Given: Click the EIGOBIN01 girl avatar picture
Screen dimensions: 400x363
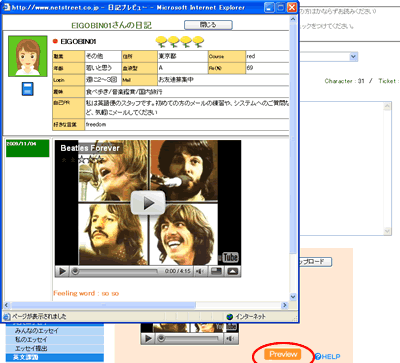Looking at the screenshot, I should (x=28, y=56).
